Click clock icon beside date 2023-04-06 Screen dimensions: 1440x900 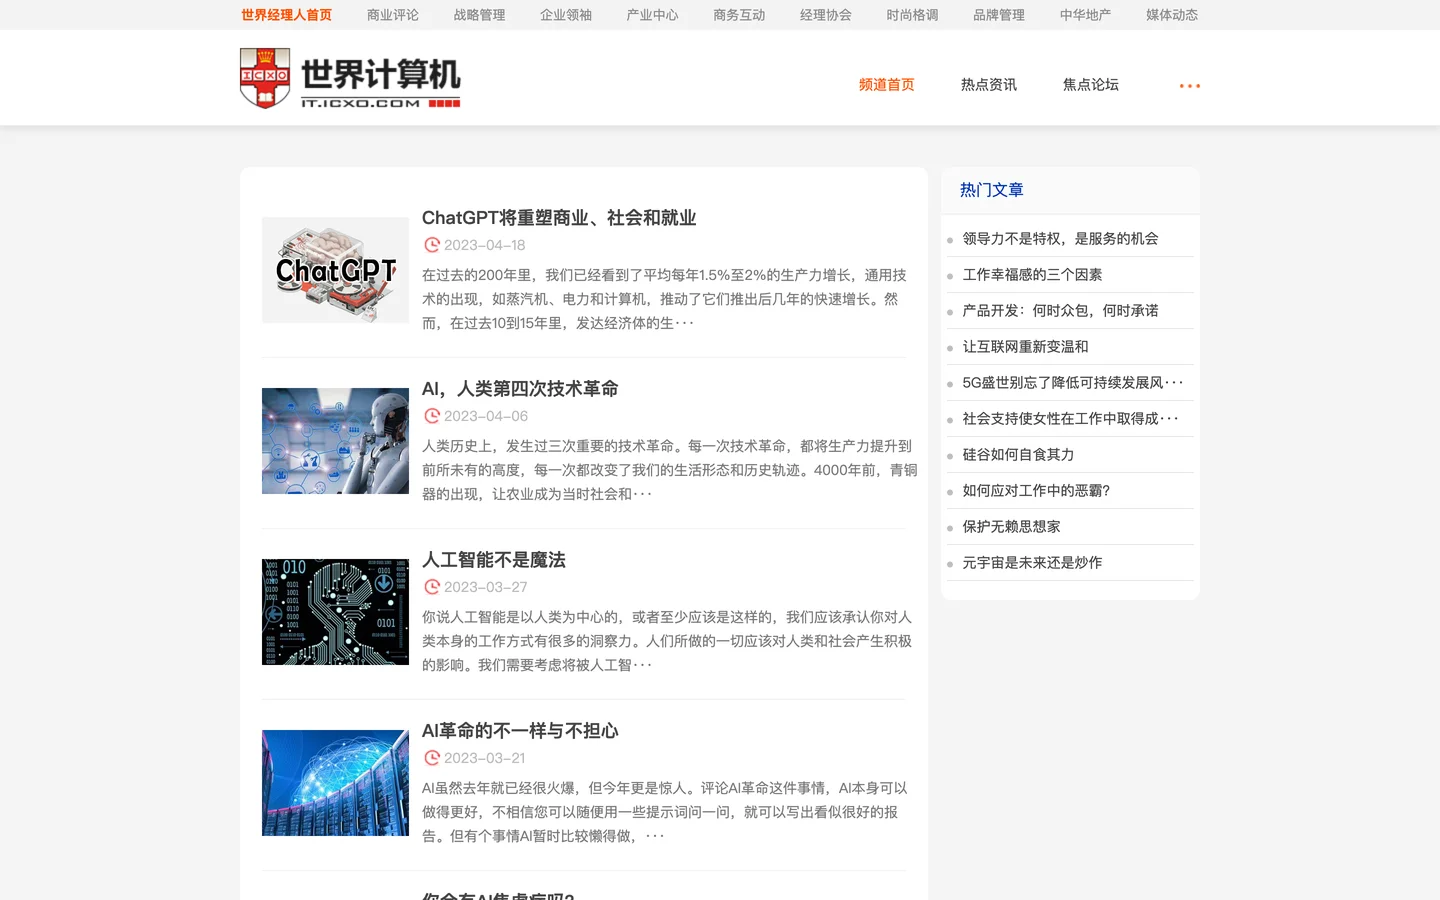click(432, 416)
